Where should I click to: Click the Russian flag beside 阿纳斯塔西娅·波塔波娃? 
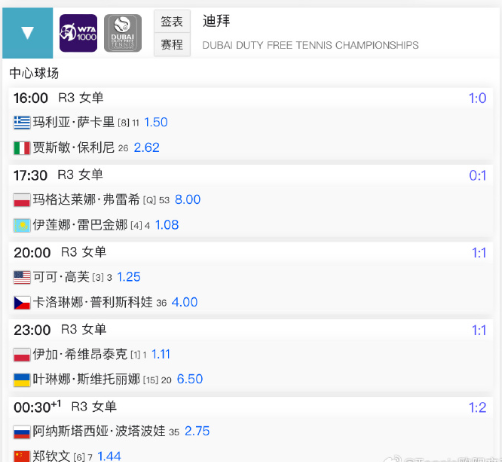click(22, 432)
